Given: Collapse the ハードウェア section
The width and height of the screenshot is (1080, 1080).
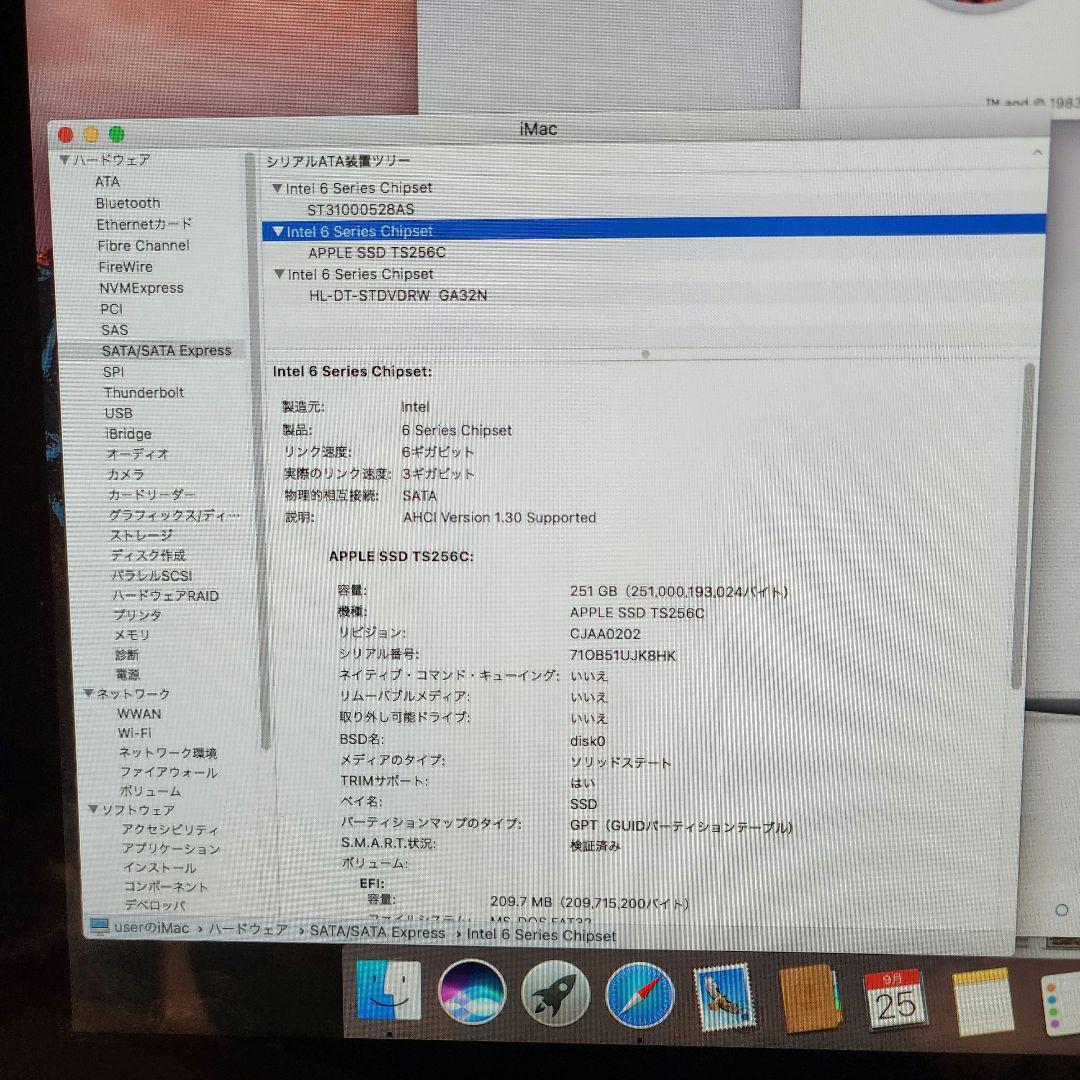Looking at the screenshot, I should [63, 160].
